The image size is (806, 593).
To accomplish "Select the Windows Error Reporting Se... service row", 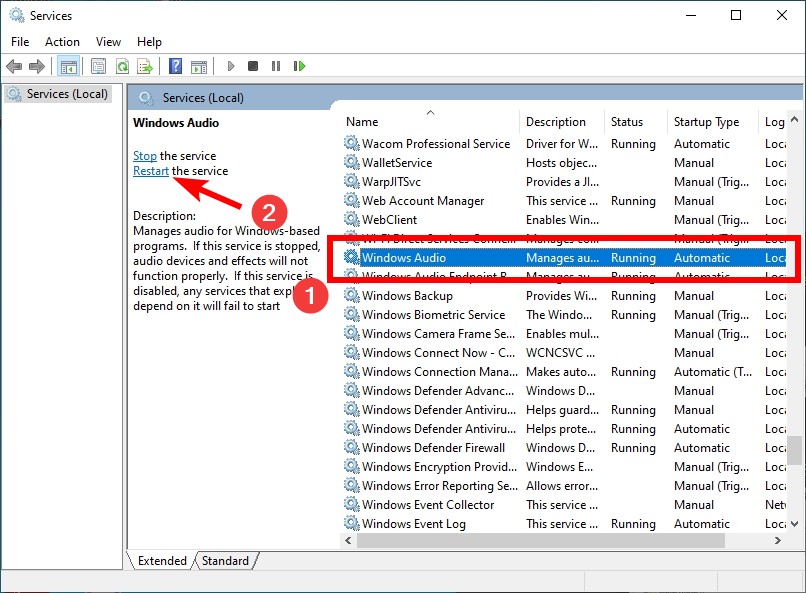I will [x=564, y=486].
